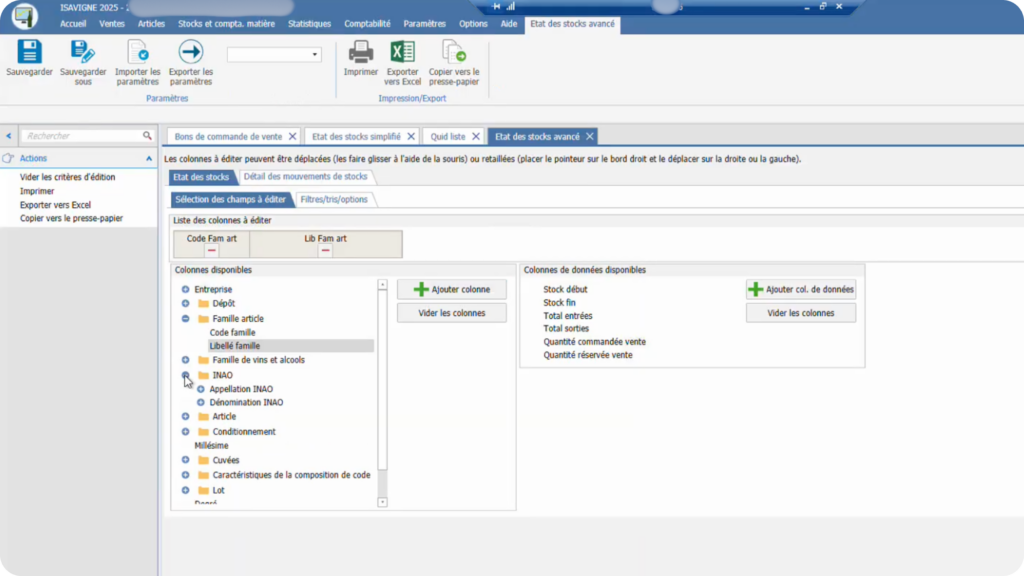Viewport: 1024px width, 576px height.
Task: Click the Exporter vers Excel icon
Action: (x=402, y=53)
